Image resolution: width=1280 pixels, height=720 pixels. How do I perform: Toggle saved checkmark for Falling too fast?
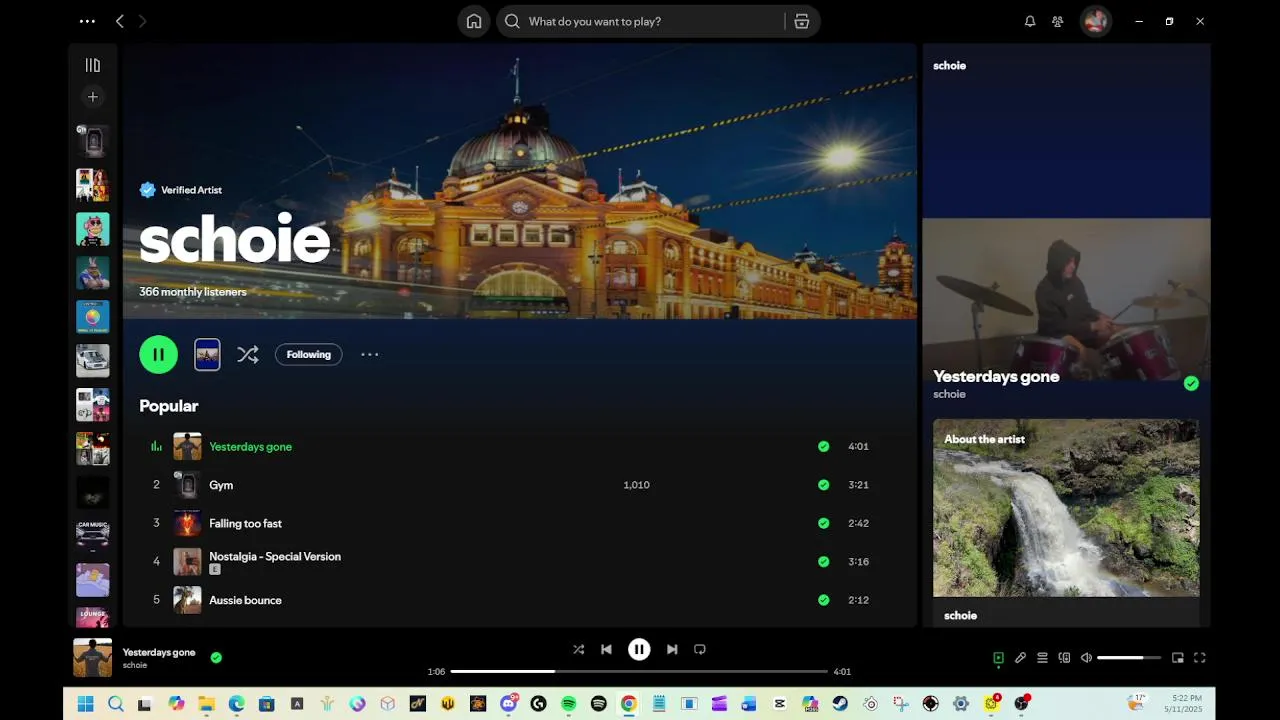coord(823,523)
